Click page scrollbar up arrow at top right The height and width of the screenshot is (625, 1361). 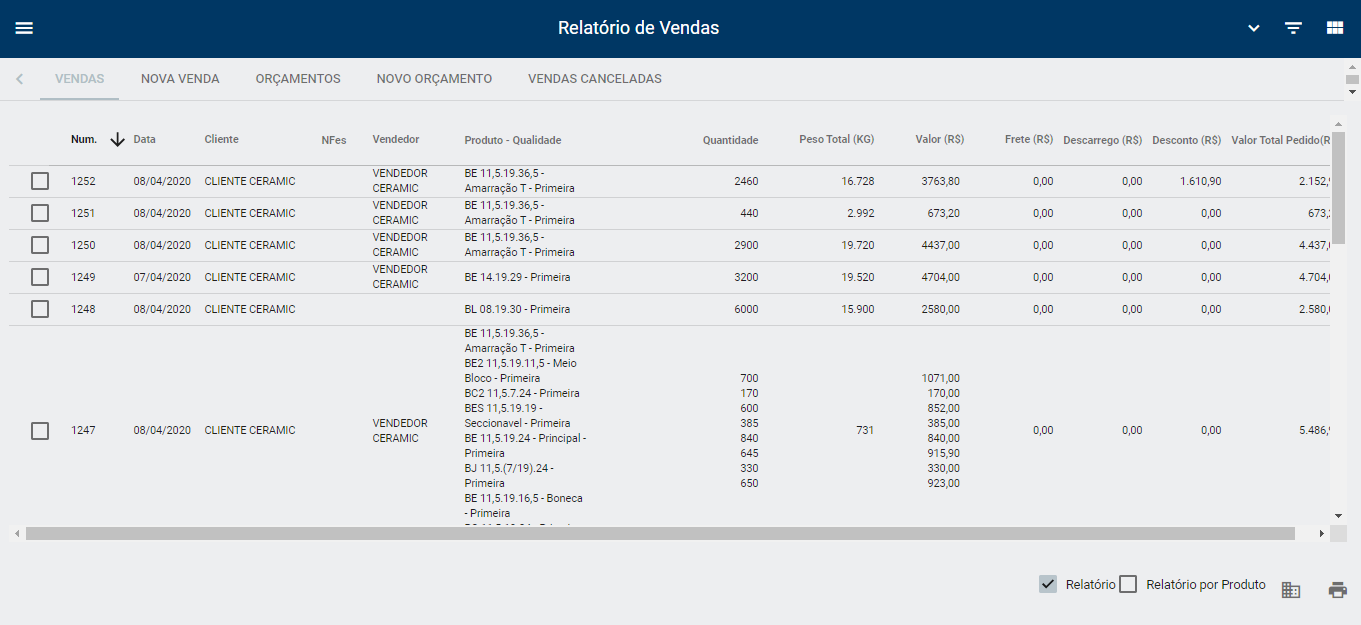coord(1352,67)
